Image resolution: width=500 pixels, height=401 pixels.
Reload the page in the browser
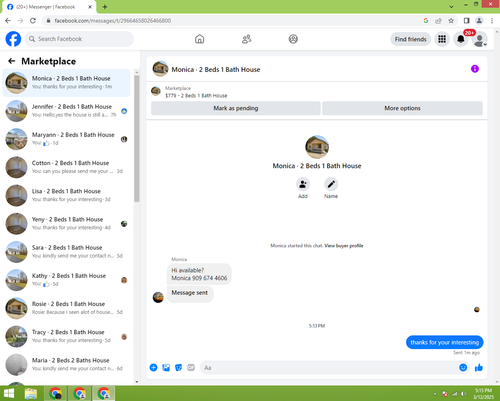click(x=33, y=21)
